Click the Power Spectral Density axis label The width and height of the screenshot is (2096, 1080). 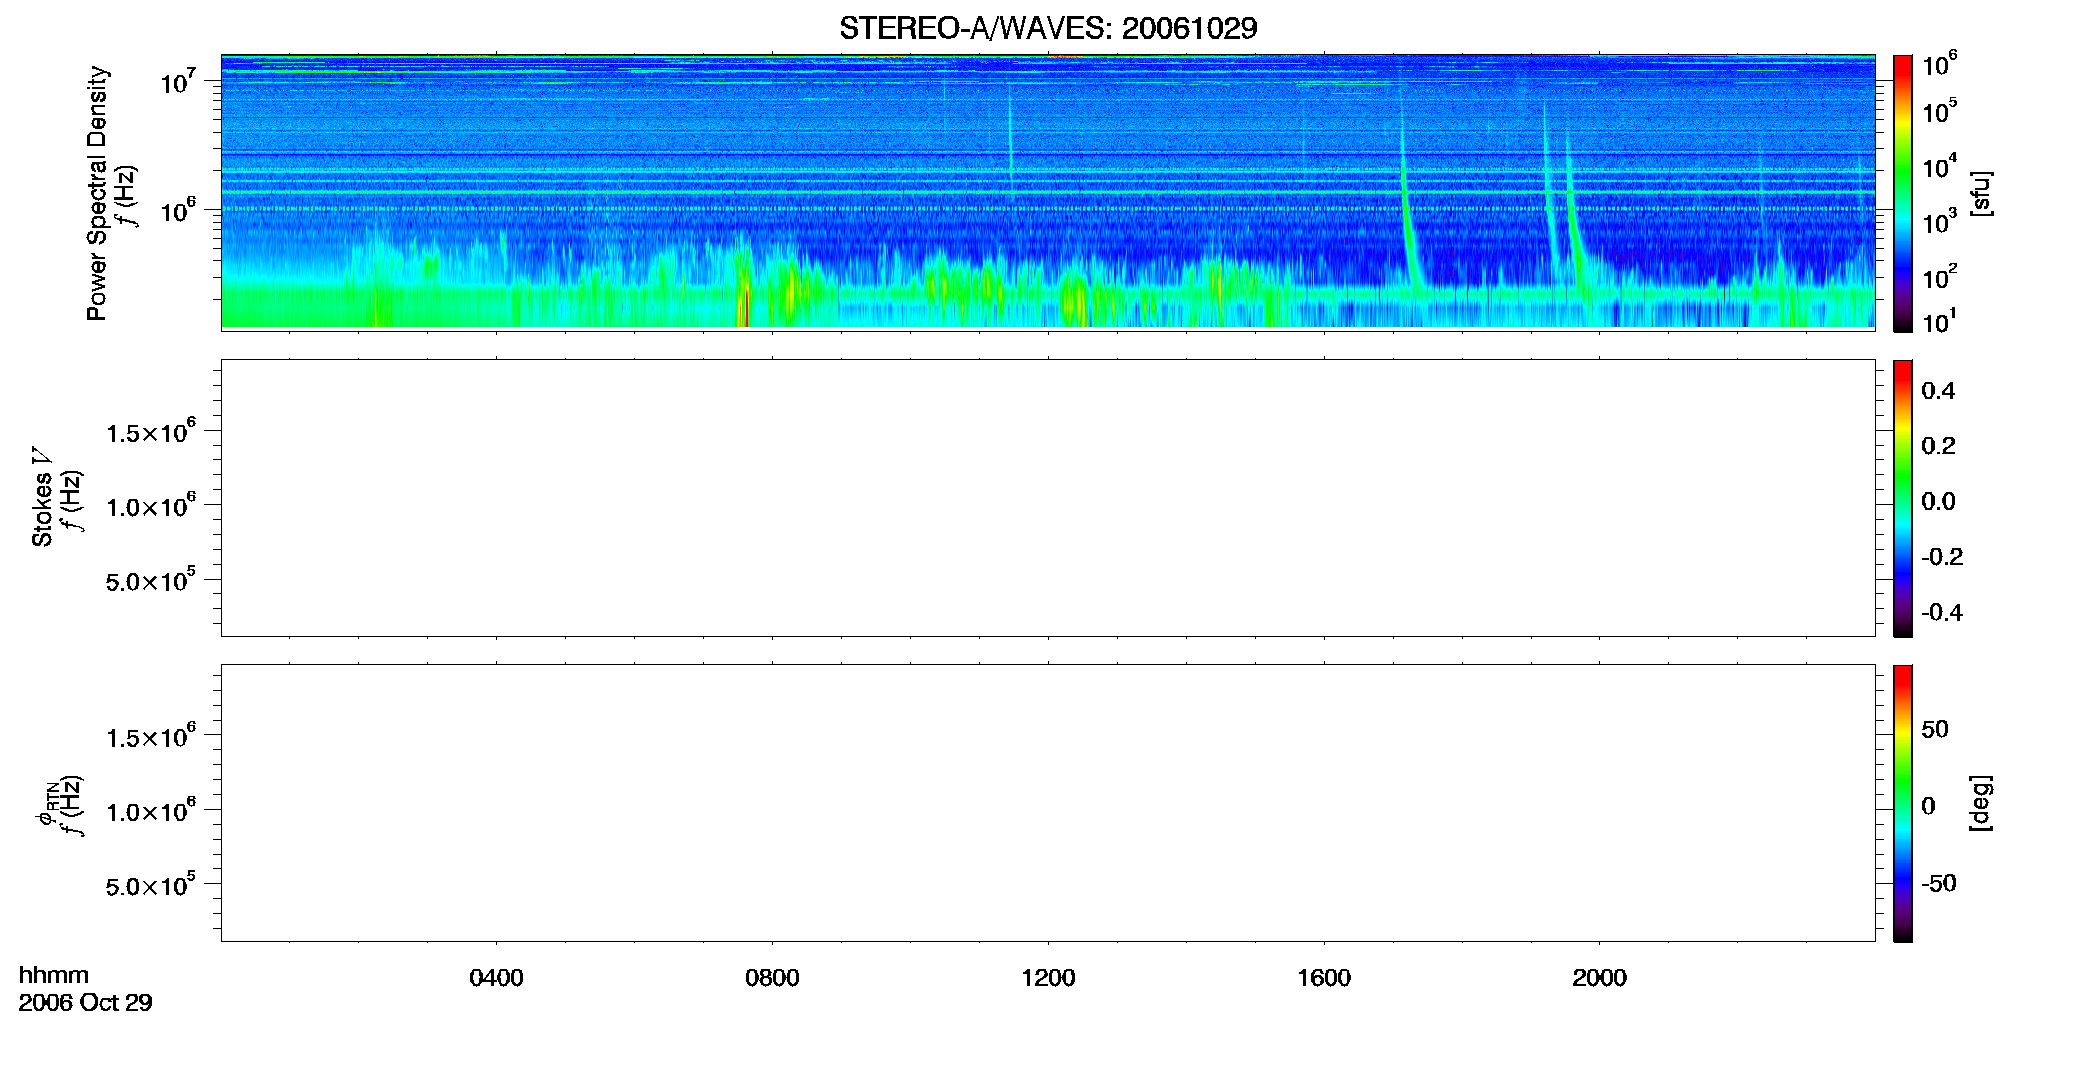(97, 193)
